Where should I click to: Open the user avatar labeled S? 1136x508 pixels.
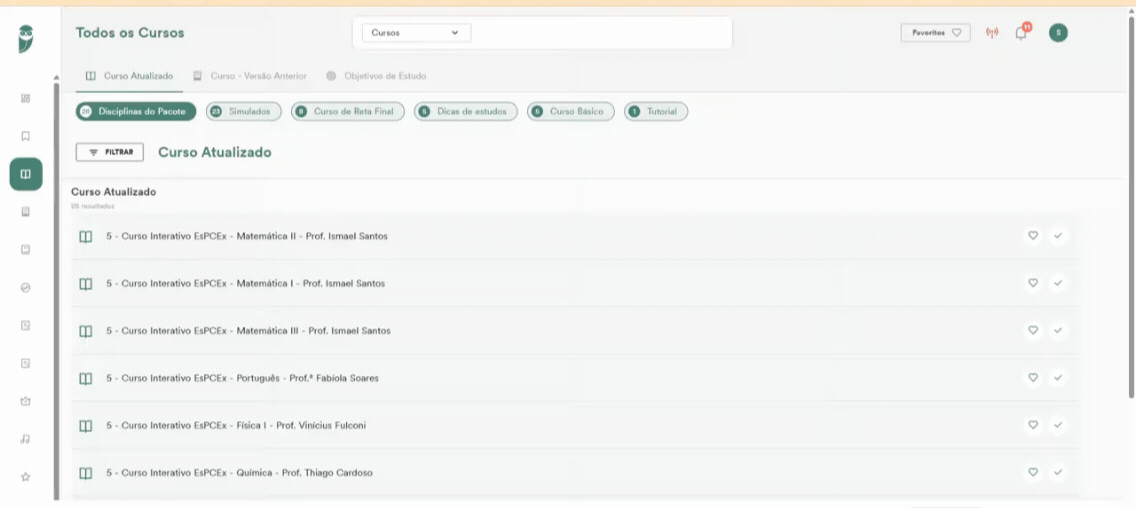coord(1058,33)
